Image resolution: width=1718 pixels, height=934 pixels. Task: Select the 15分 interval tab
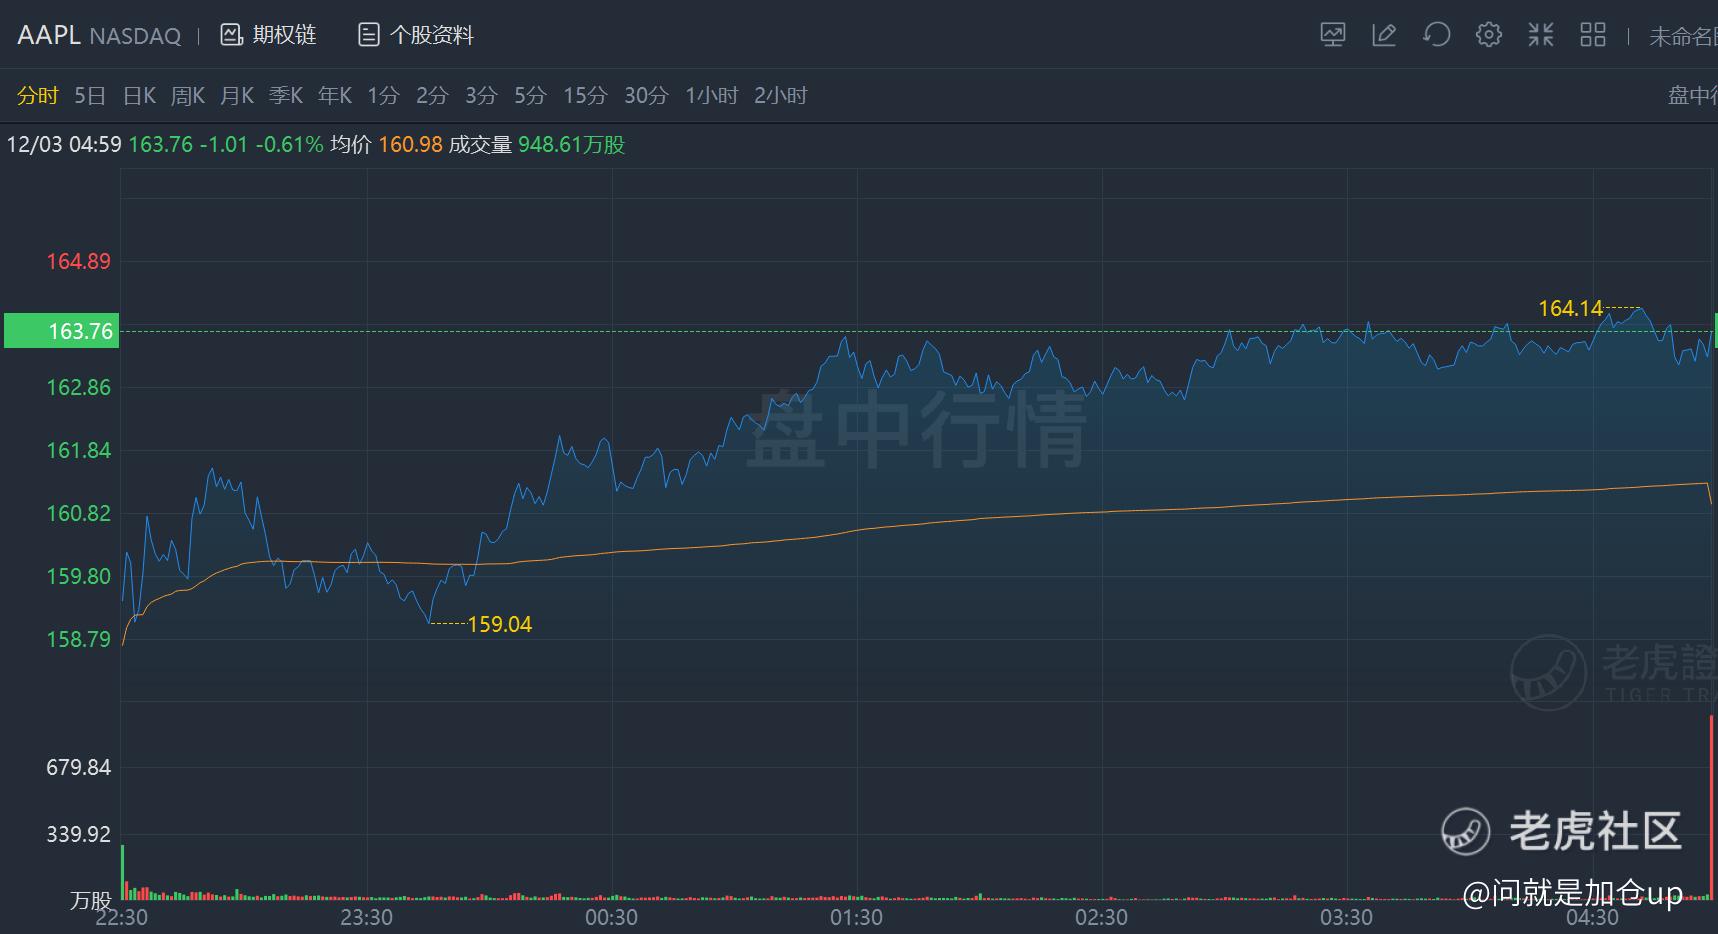tap(585, 95)
